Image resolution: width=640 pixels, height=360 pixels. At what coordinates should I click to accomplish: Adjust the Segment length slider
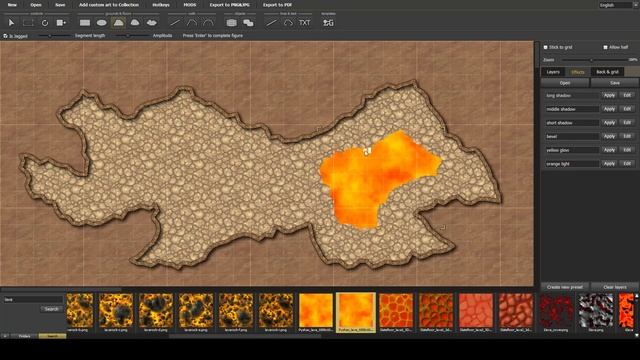tap(54, 36)
